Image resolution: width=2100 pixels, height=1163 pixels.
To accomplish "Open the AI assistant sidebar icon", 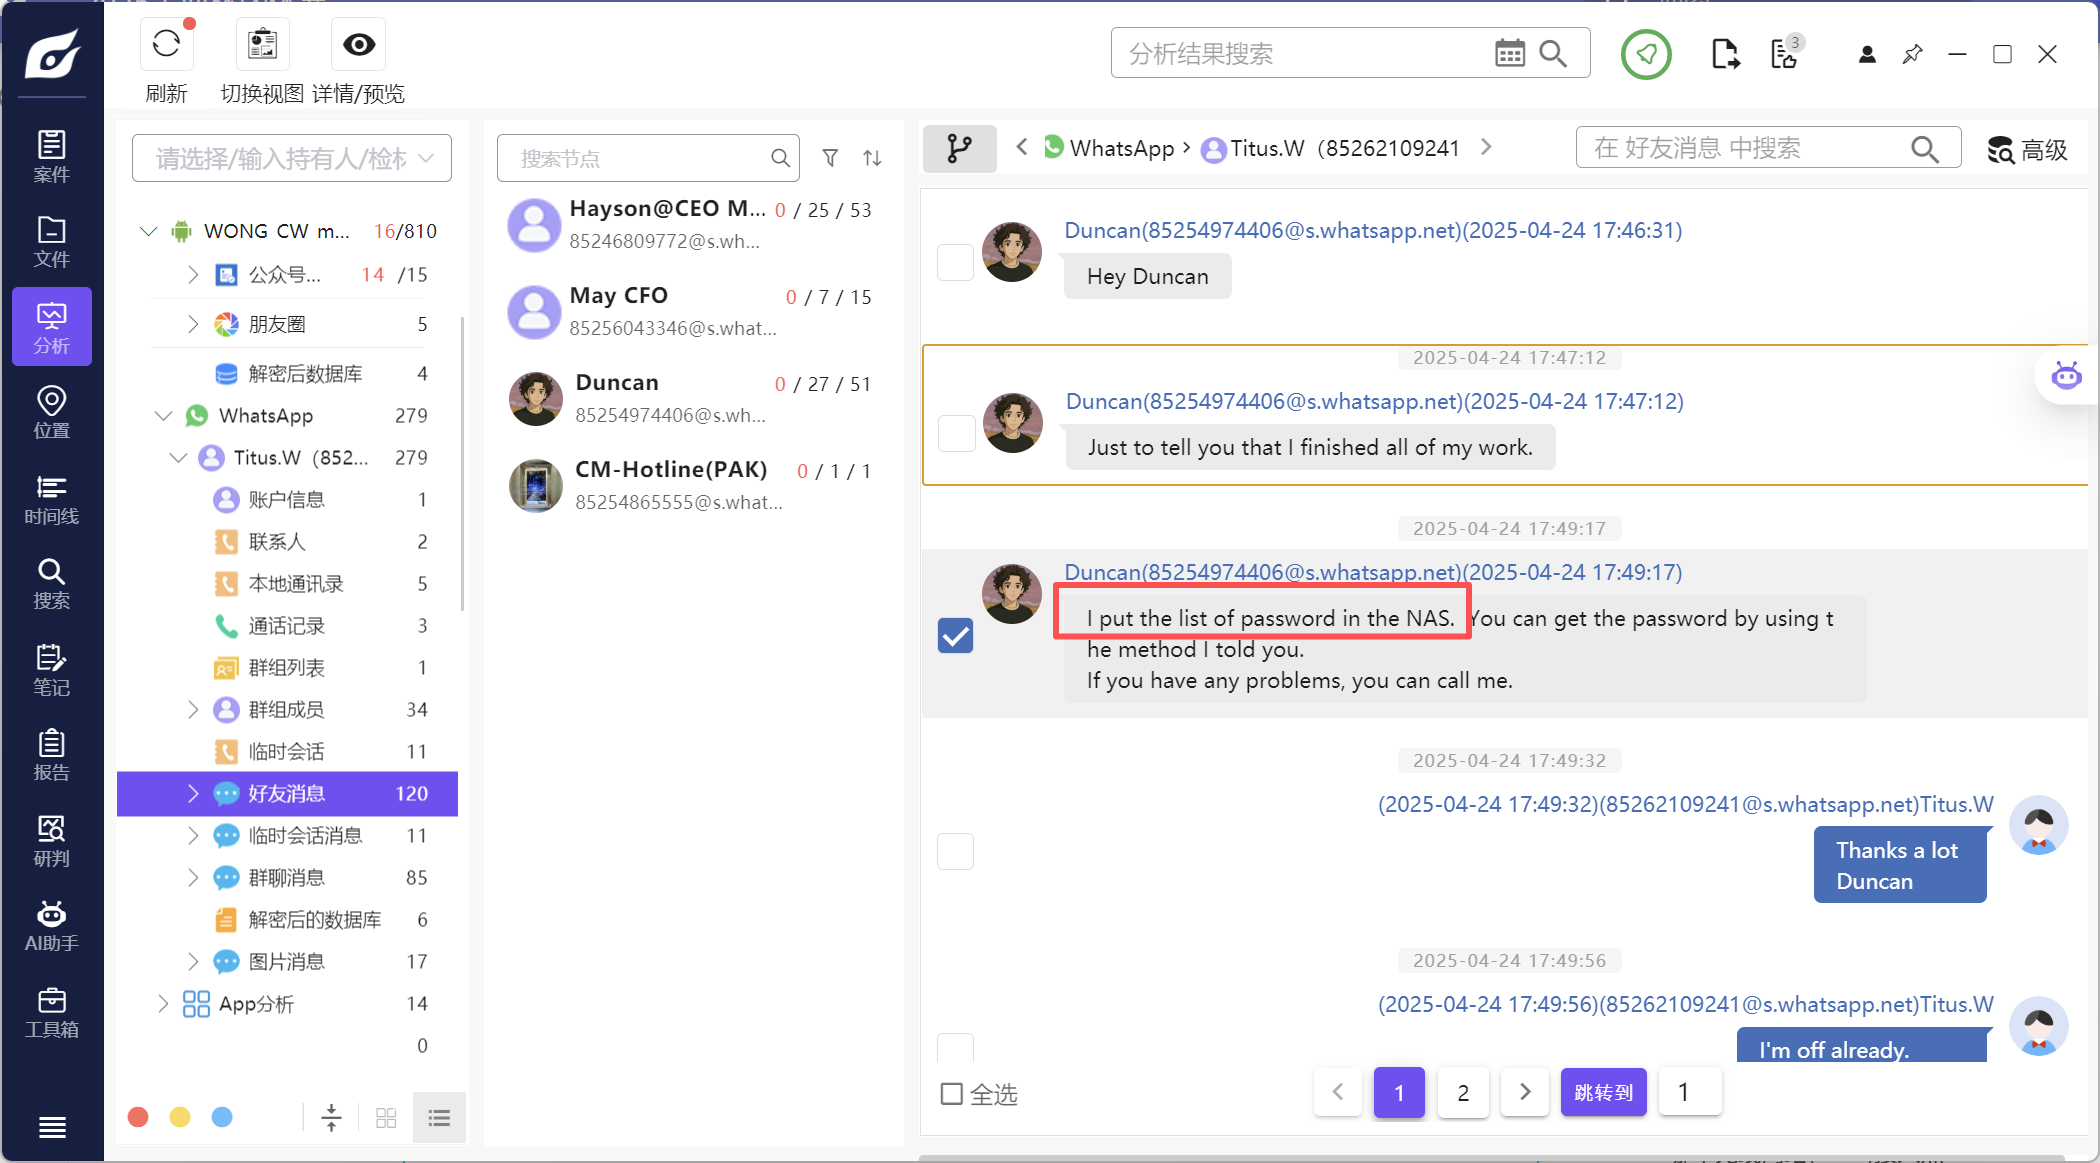I will click(x=51, y=925).
